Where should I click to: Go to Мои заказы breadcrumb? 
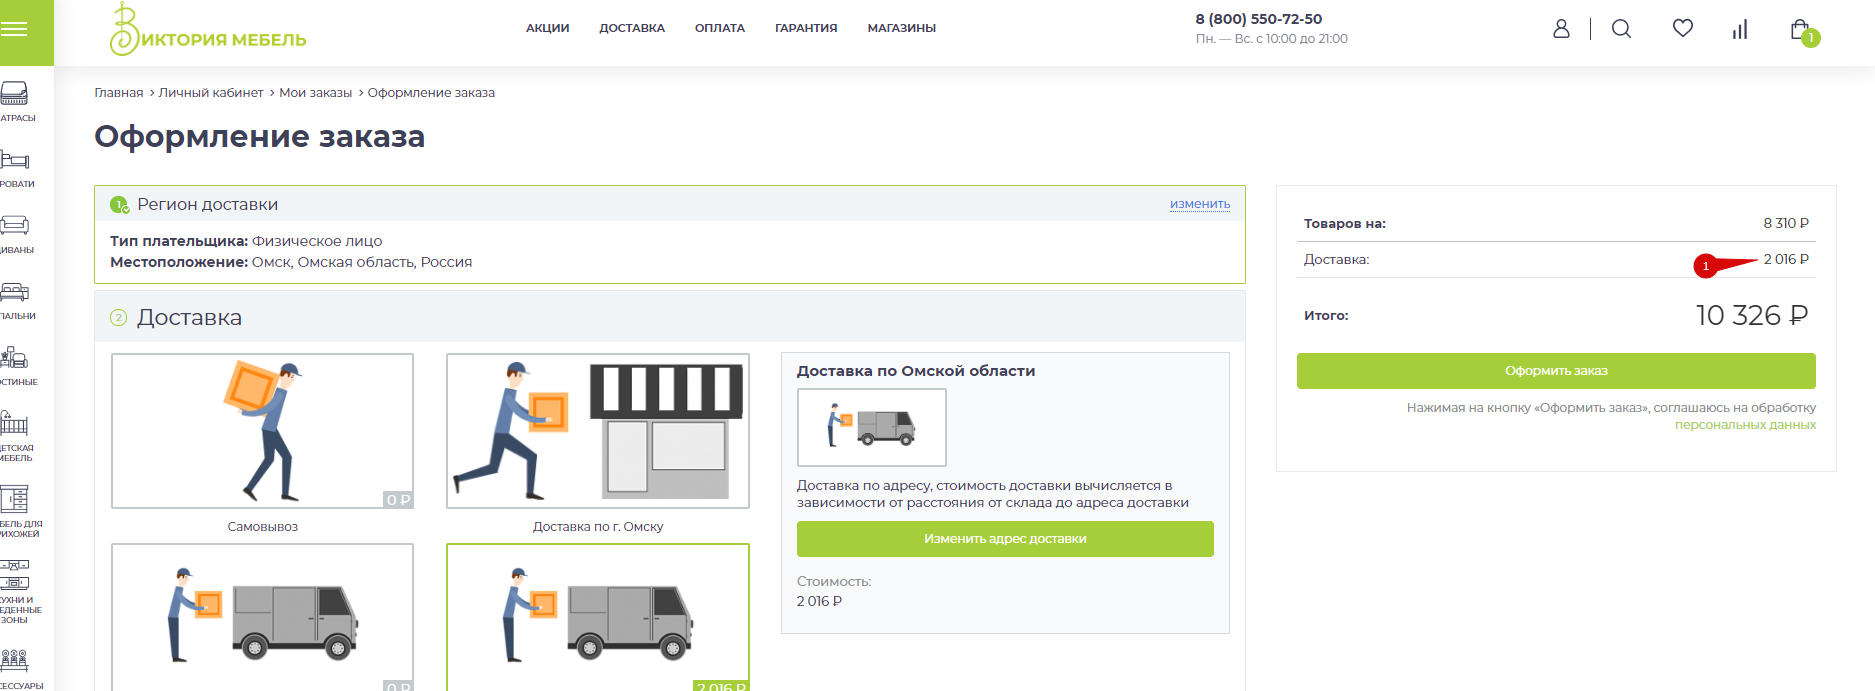coord(315,93)
